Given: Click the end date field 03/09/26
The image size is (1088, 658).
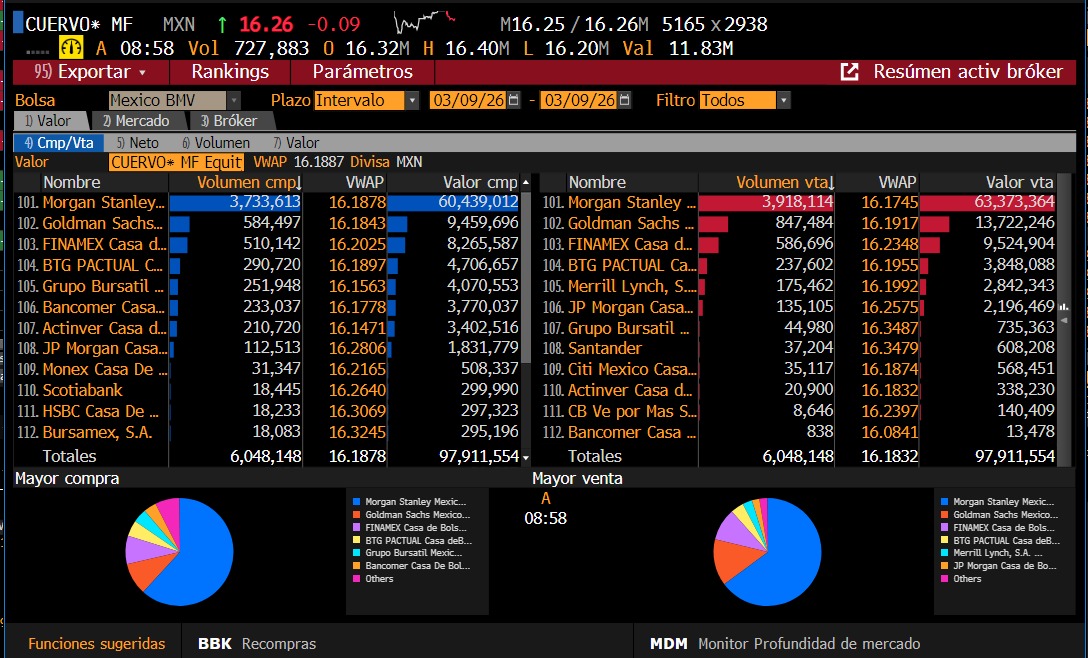Looking at the screenshot, I should tap(579, 100).
